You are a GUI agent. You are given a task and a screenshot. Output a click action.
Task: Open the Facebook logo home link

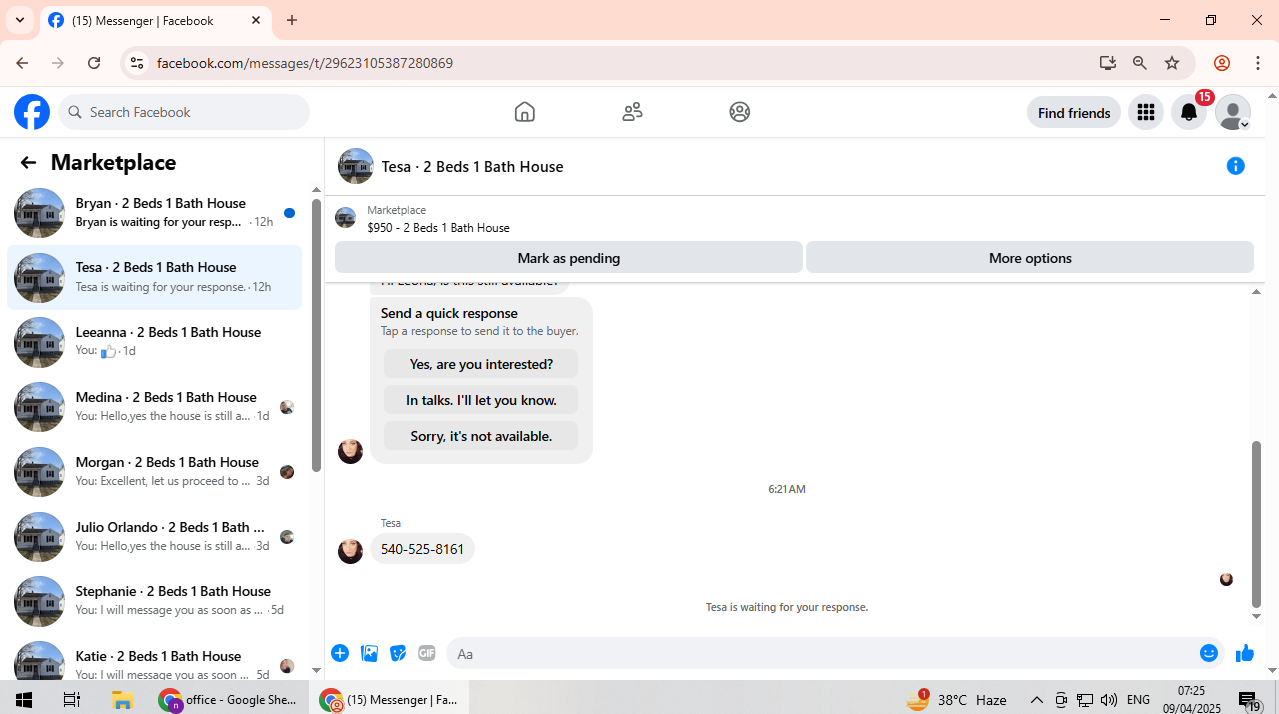[32, 112]
